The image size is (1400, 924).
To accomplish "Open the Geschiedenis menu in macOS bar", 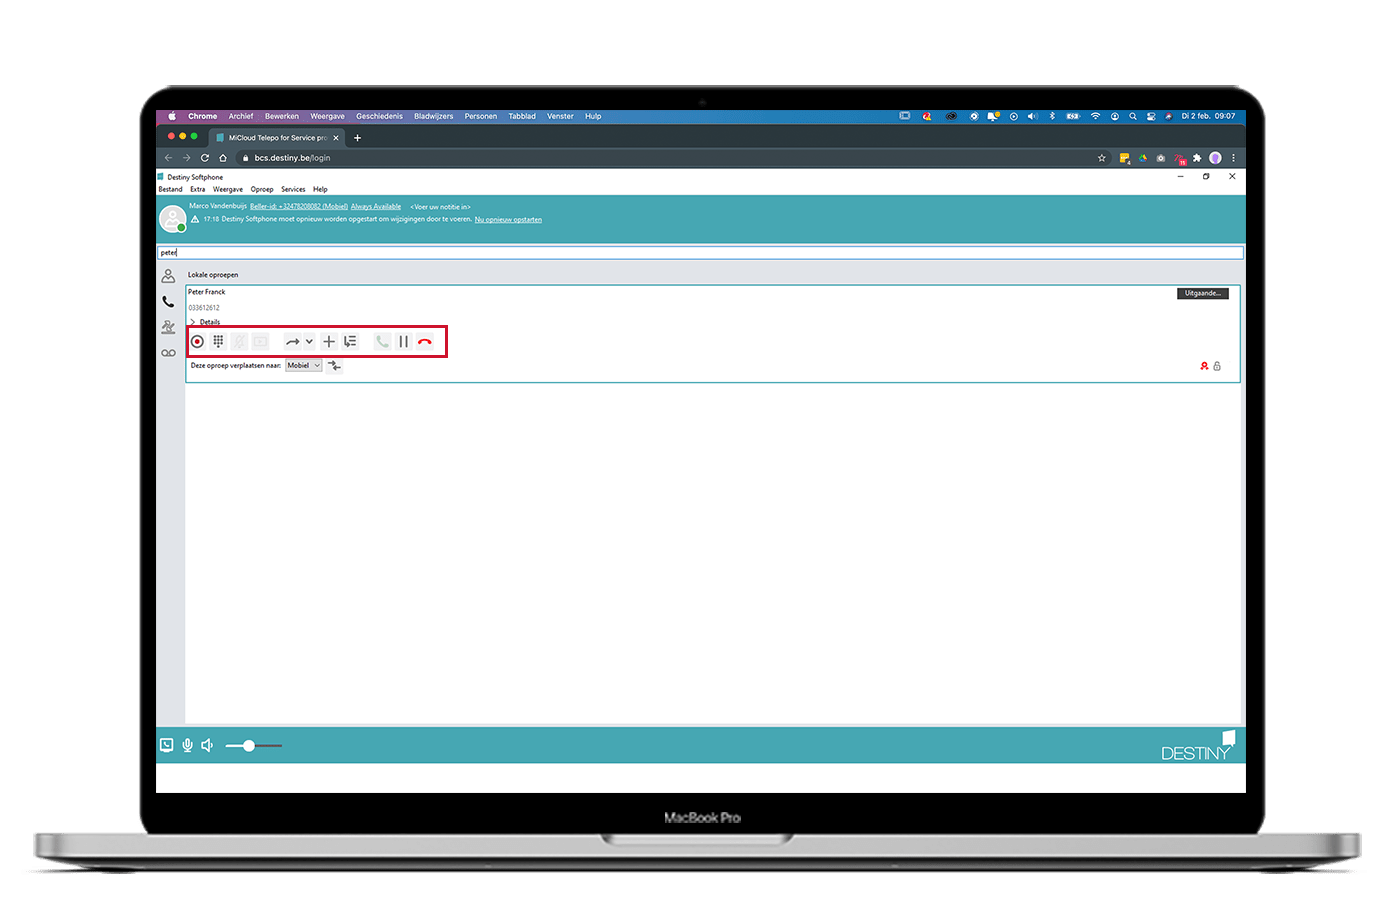I will click(x=380, y=116).
